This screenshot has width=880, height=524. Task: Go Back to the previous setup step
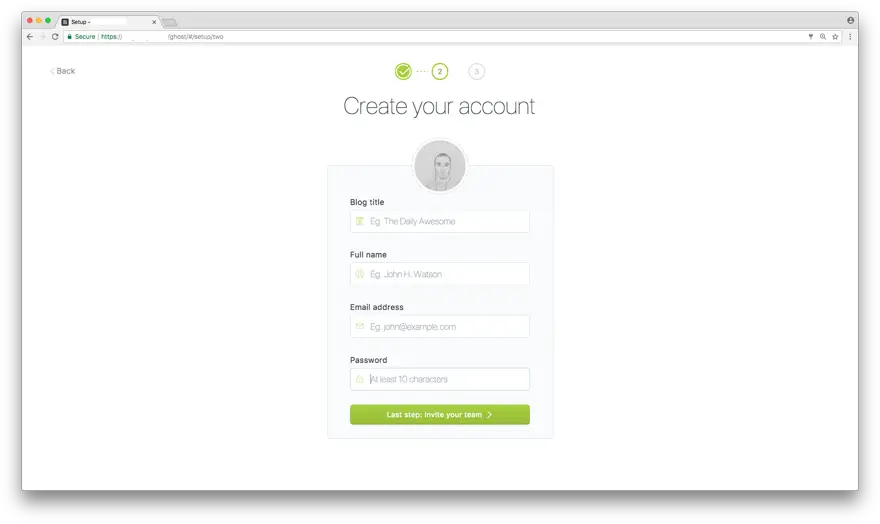point(62,71)
